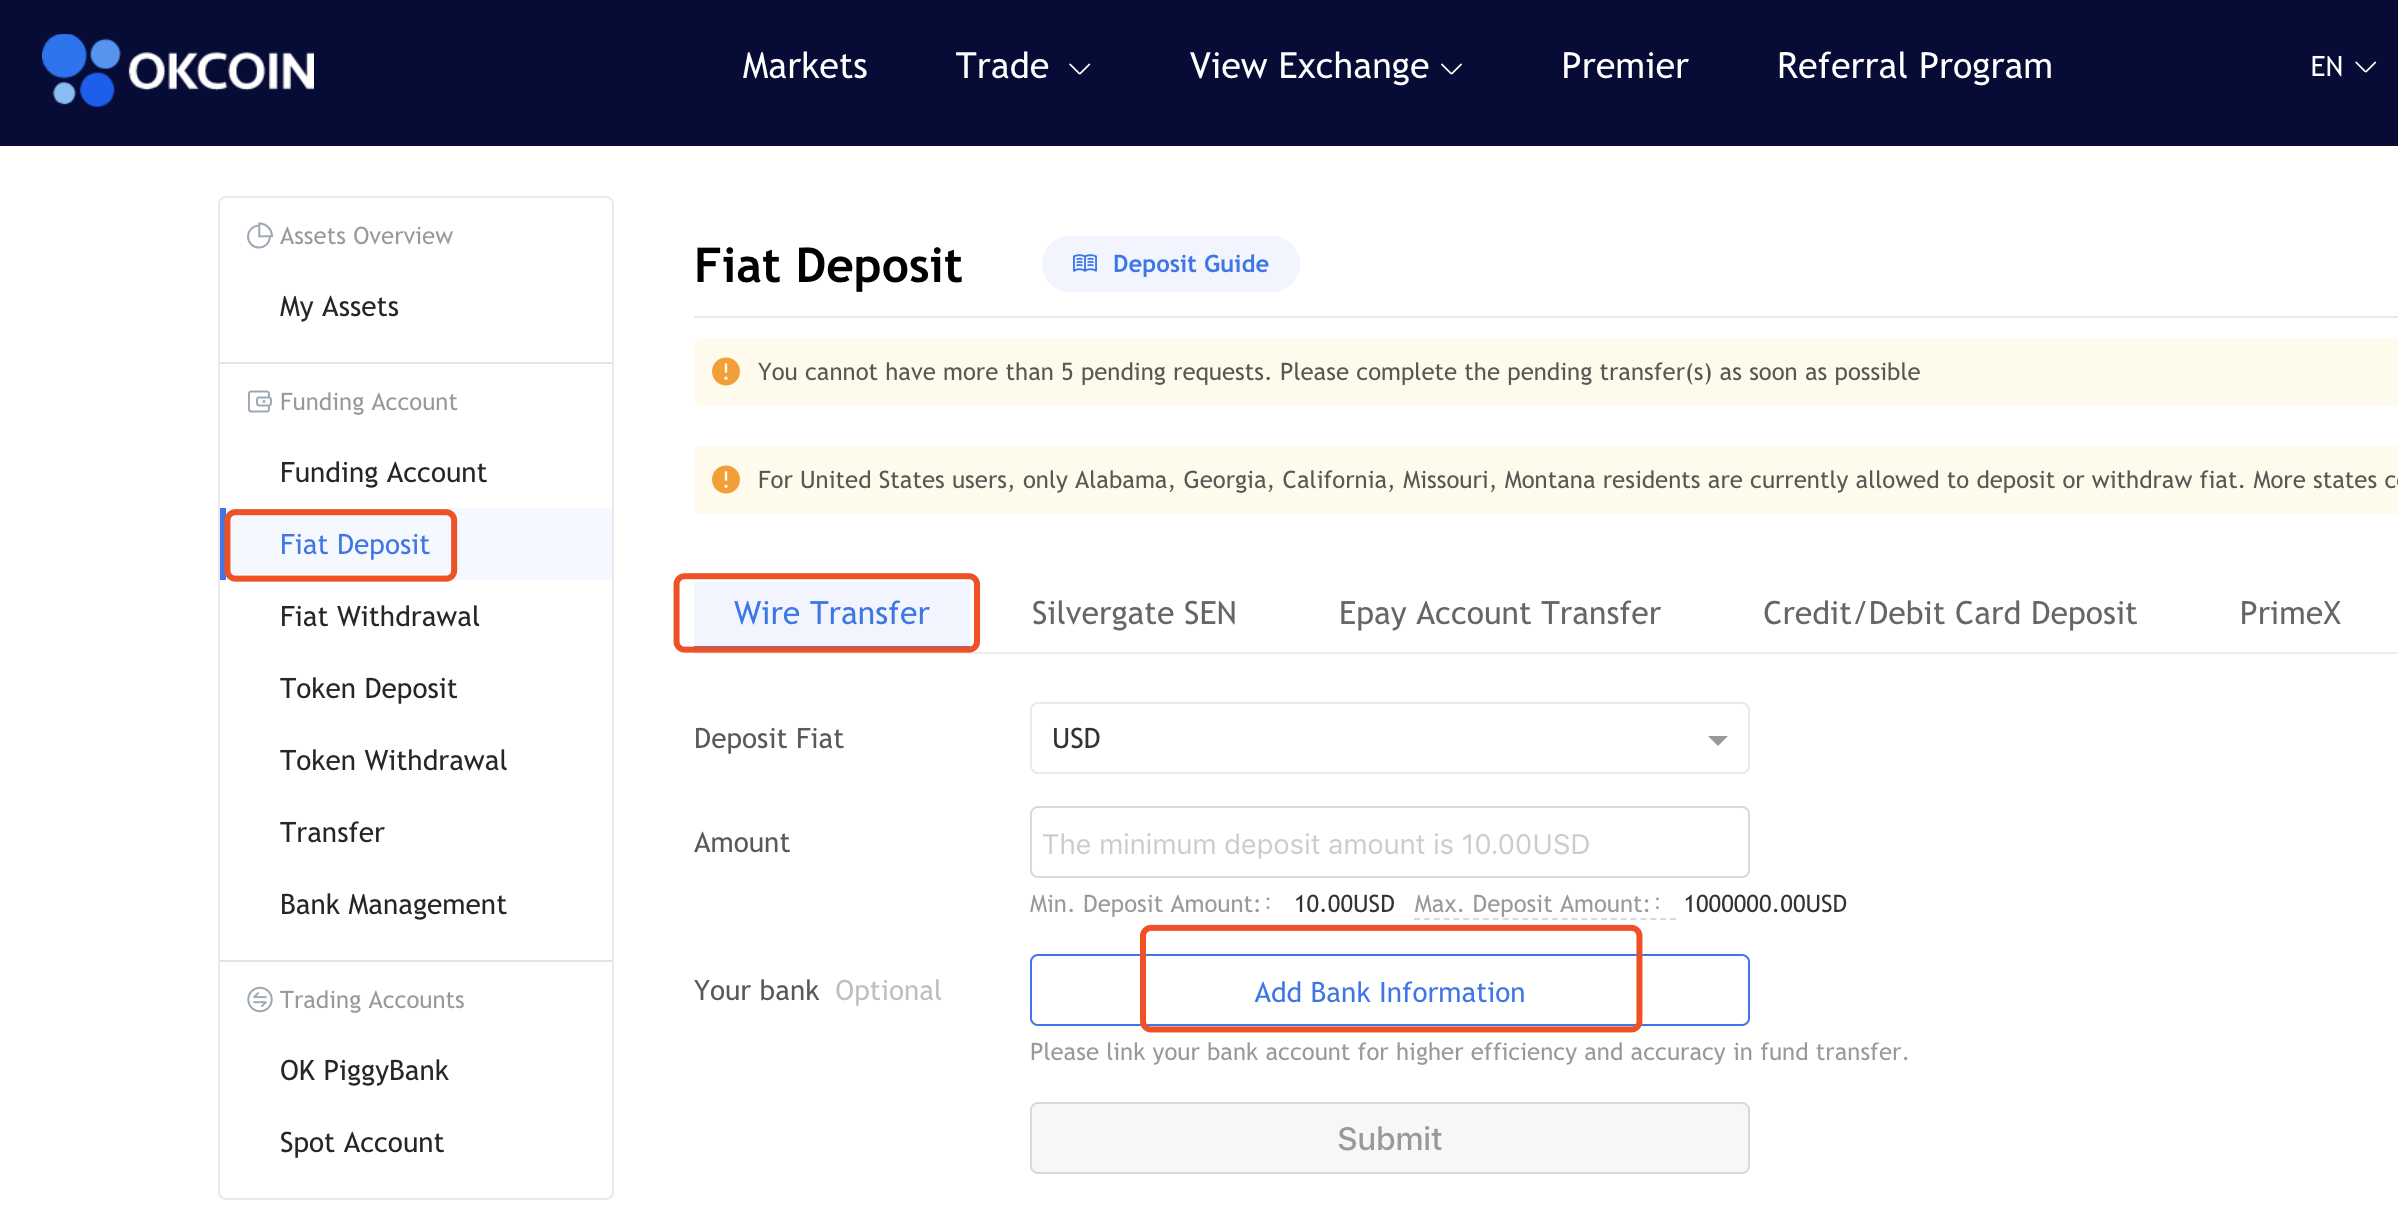Select the Epay Account Transfer tab
Image resolution: width=2398 pixels, height=1228 pixels.
1499,613
